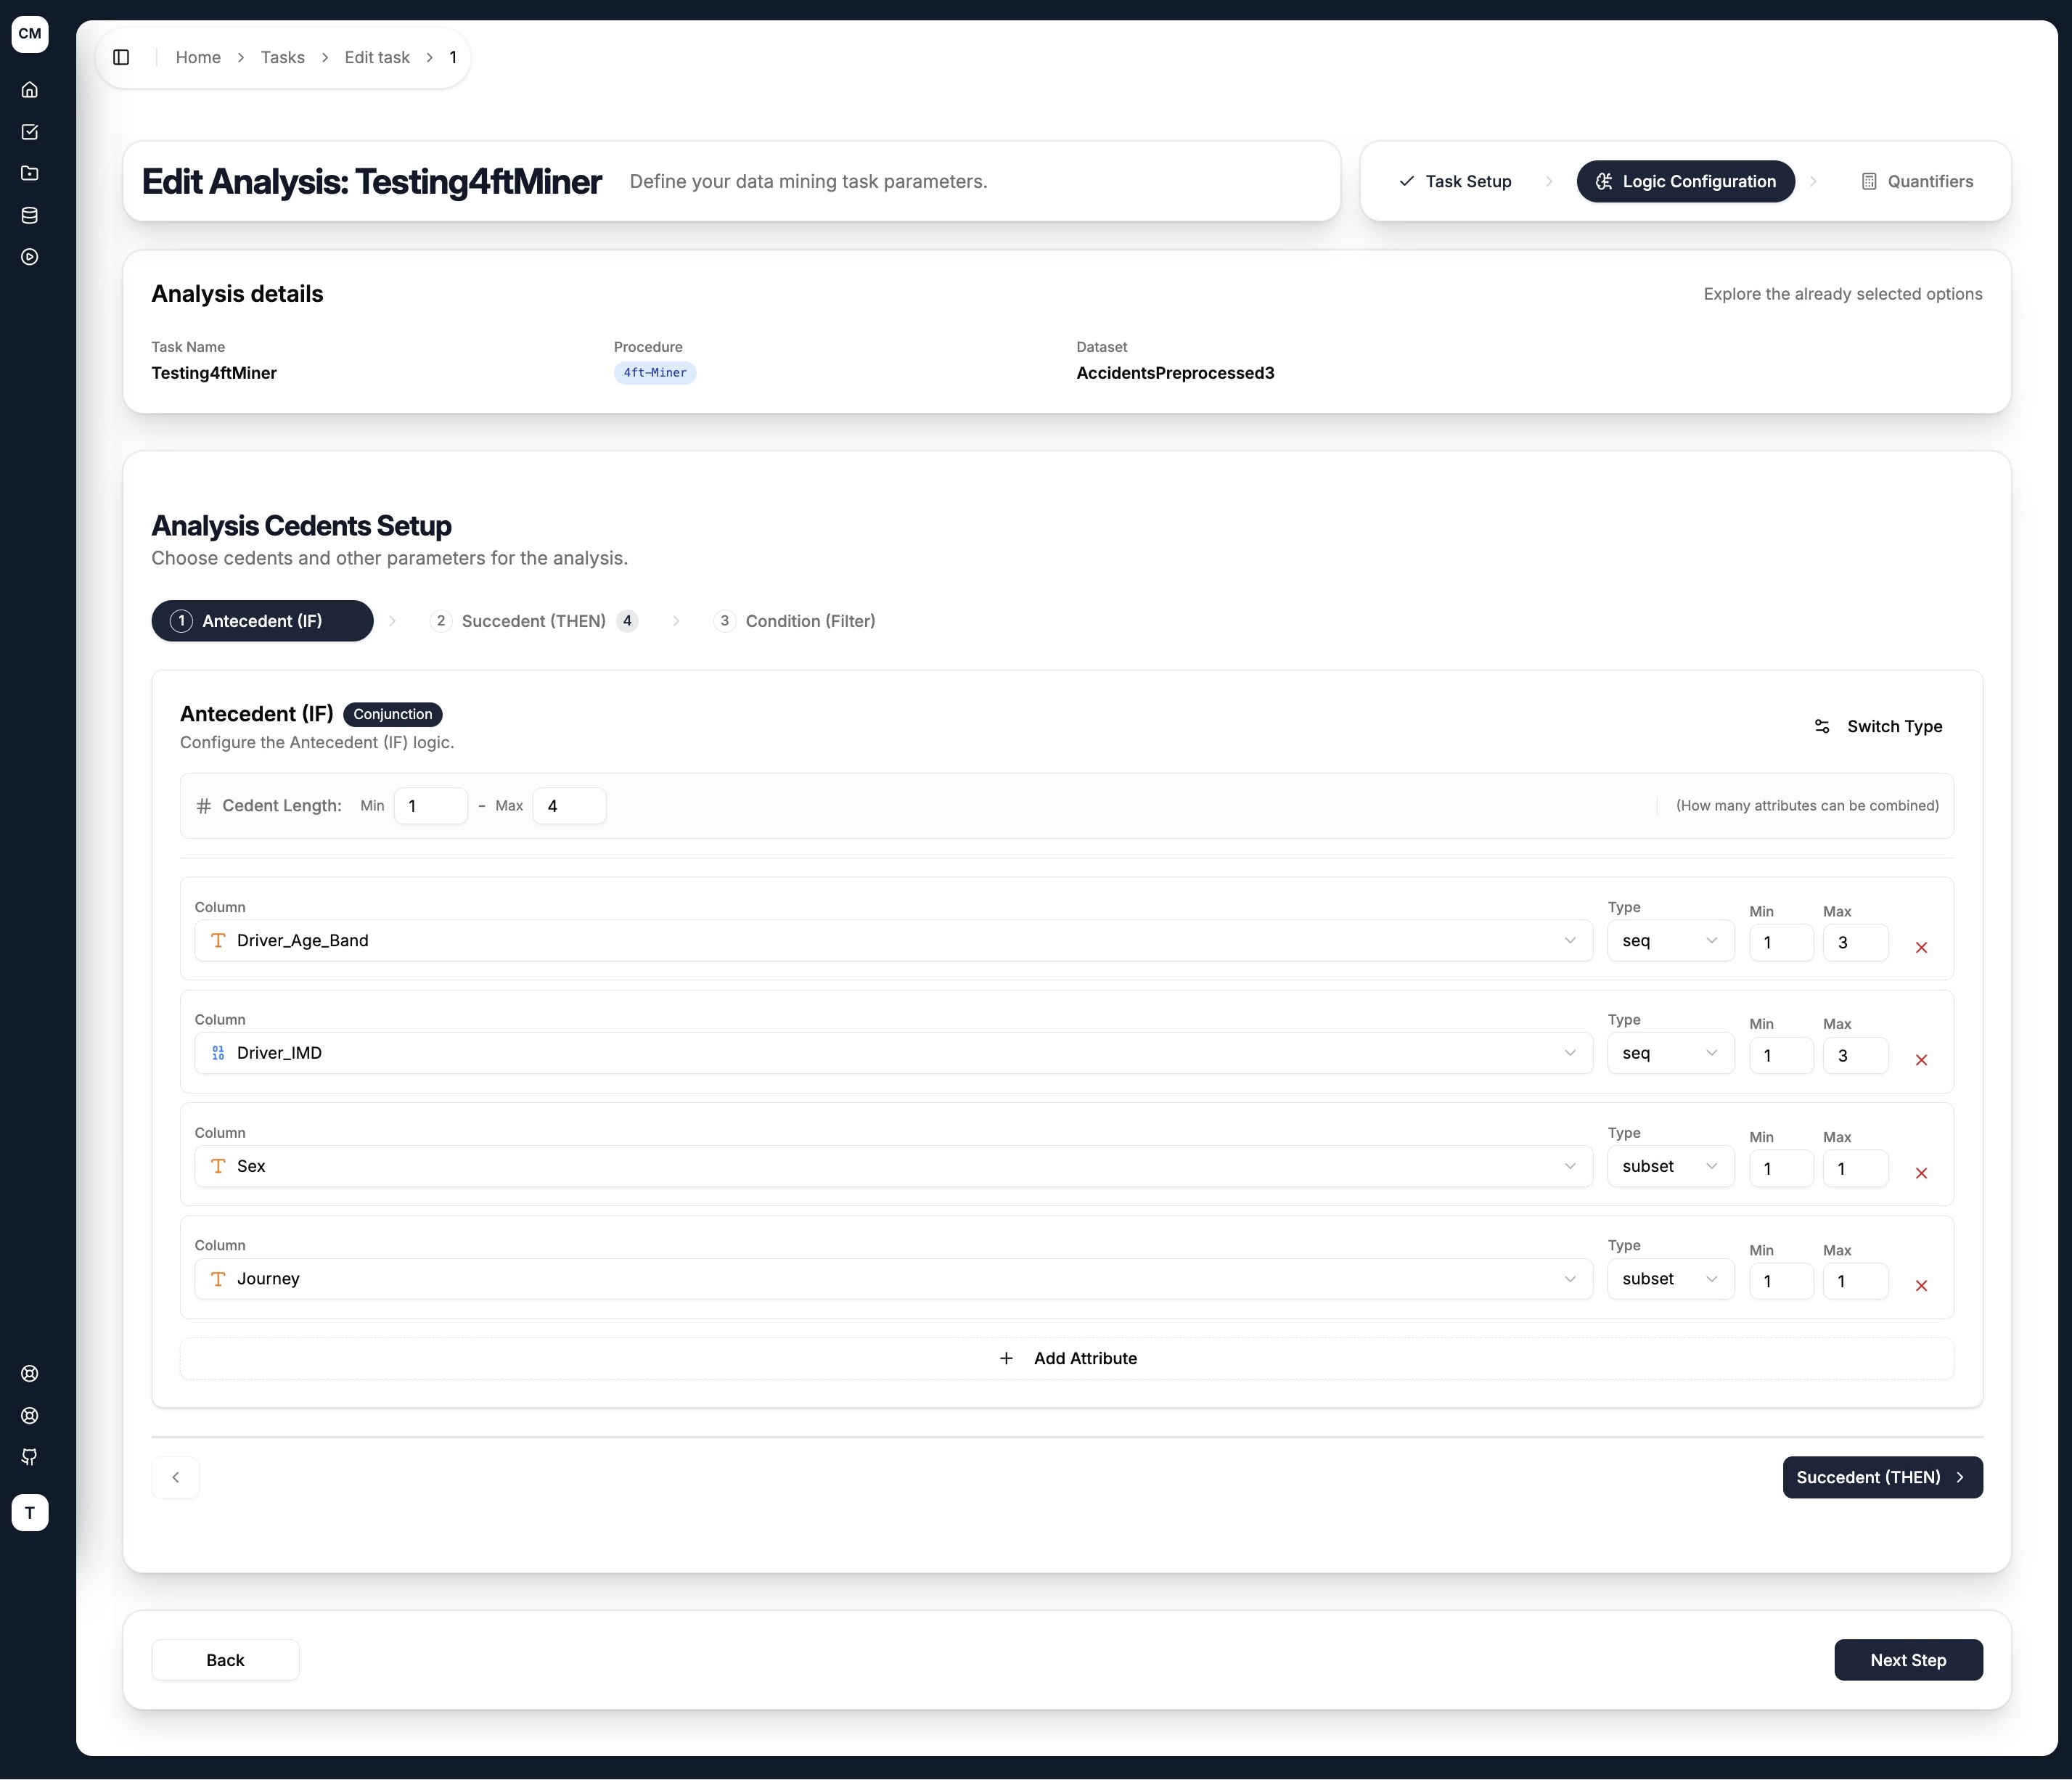Expand the Driver_IMD column dropdown

coord(893,1053)
